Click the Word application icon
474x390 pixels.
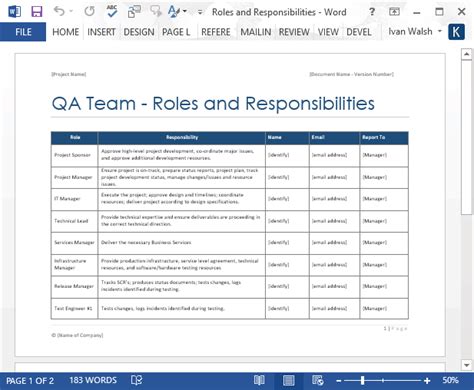pos(14,12)
